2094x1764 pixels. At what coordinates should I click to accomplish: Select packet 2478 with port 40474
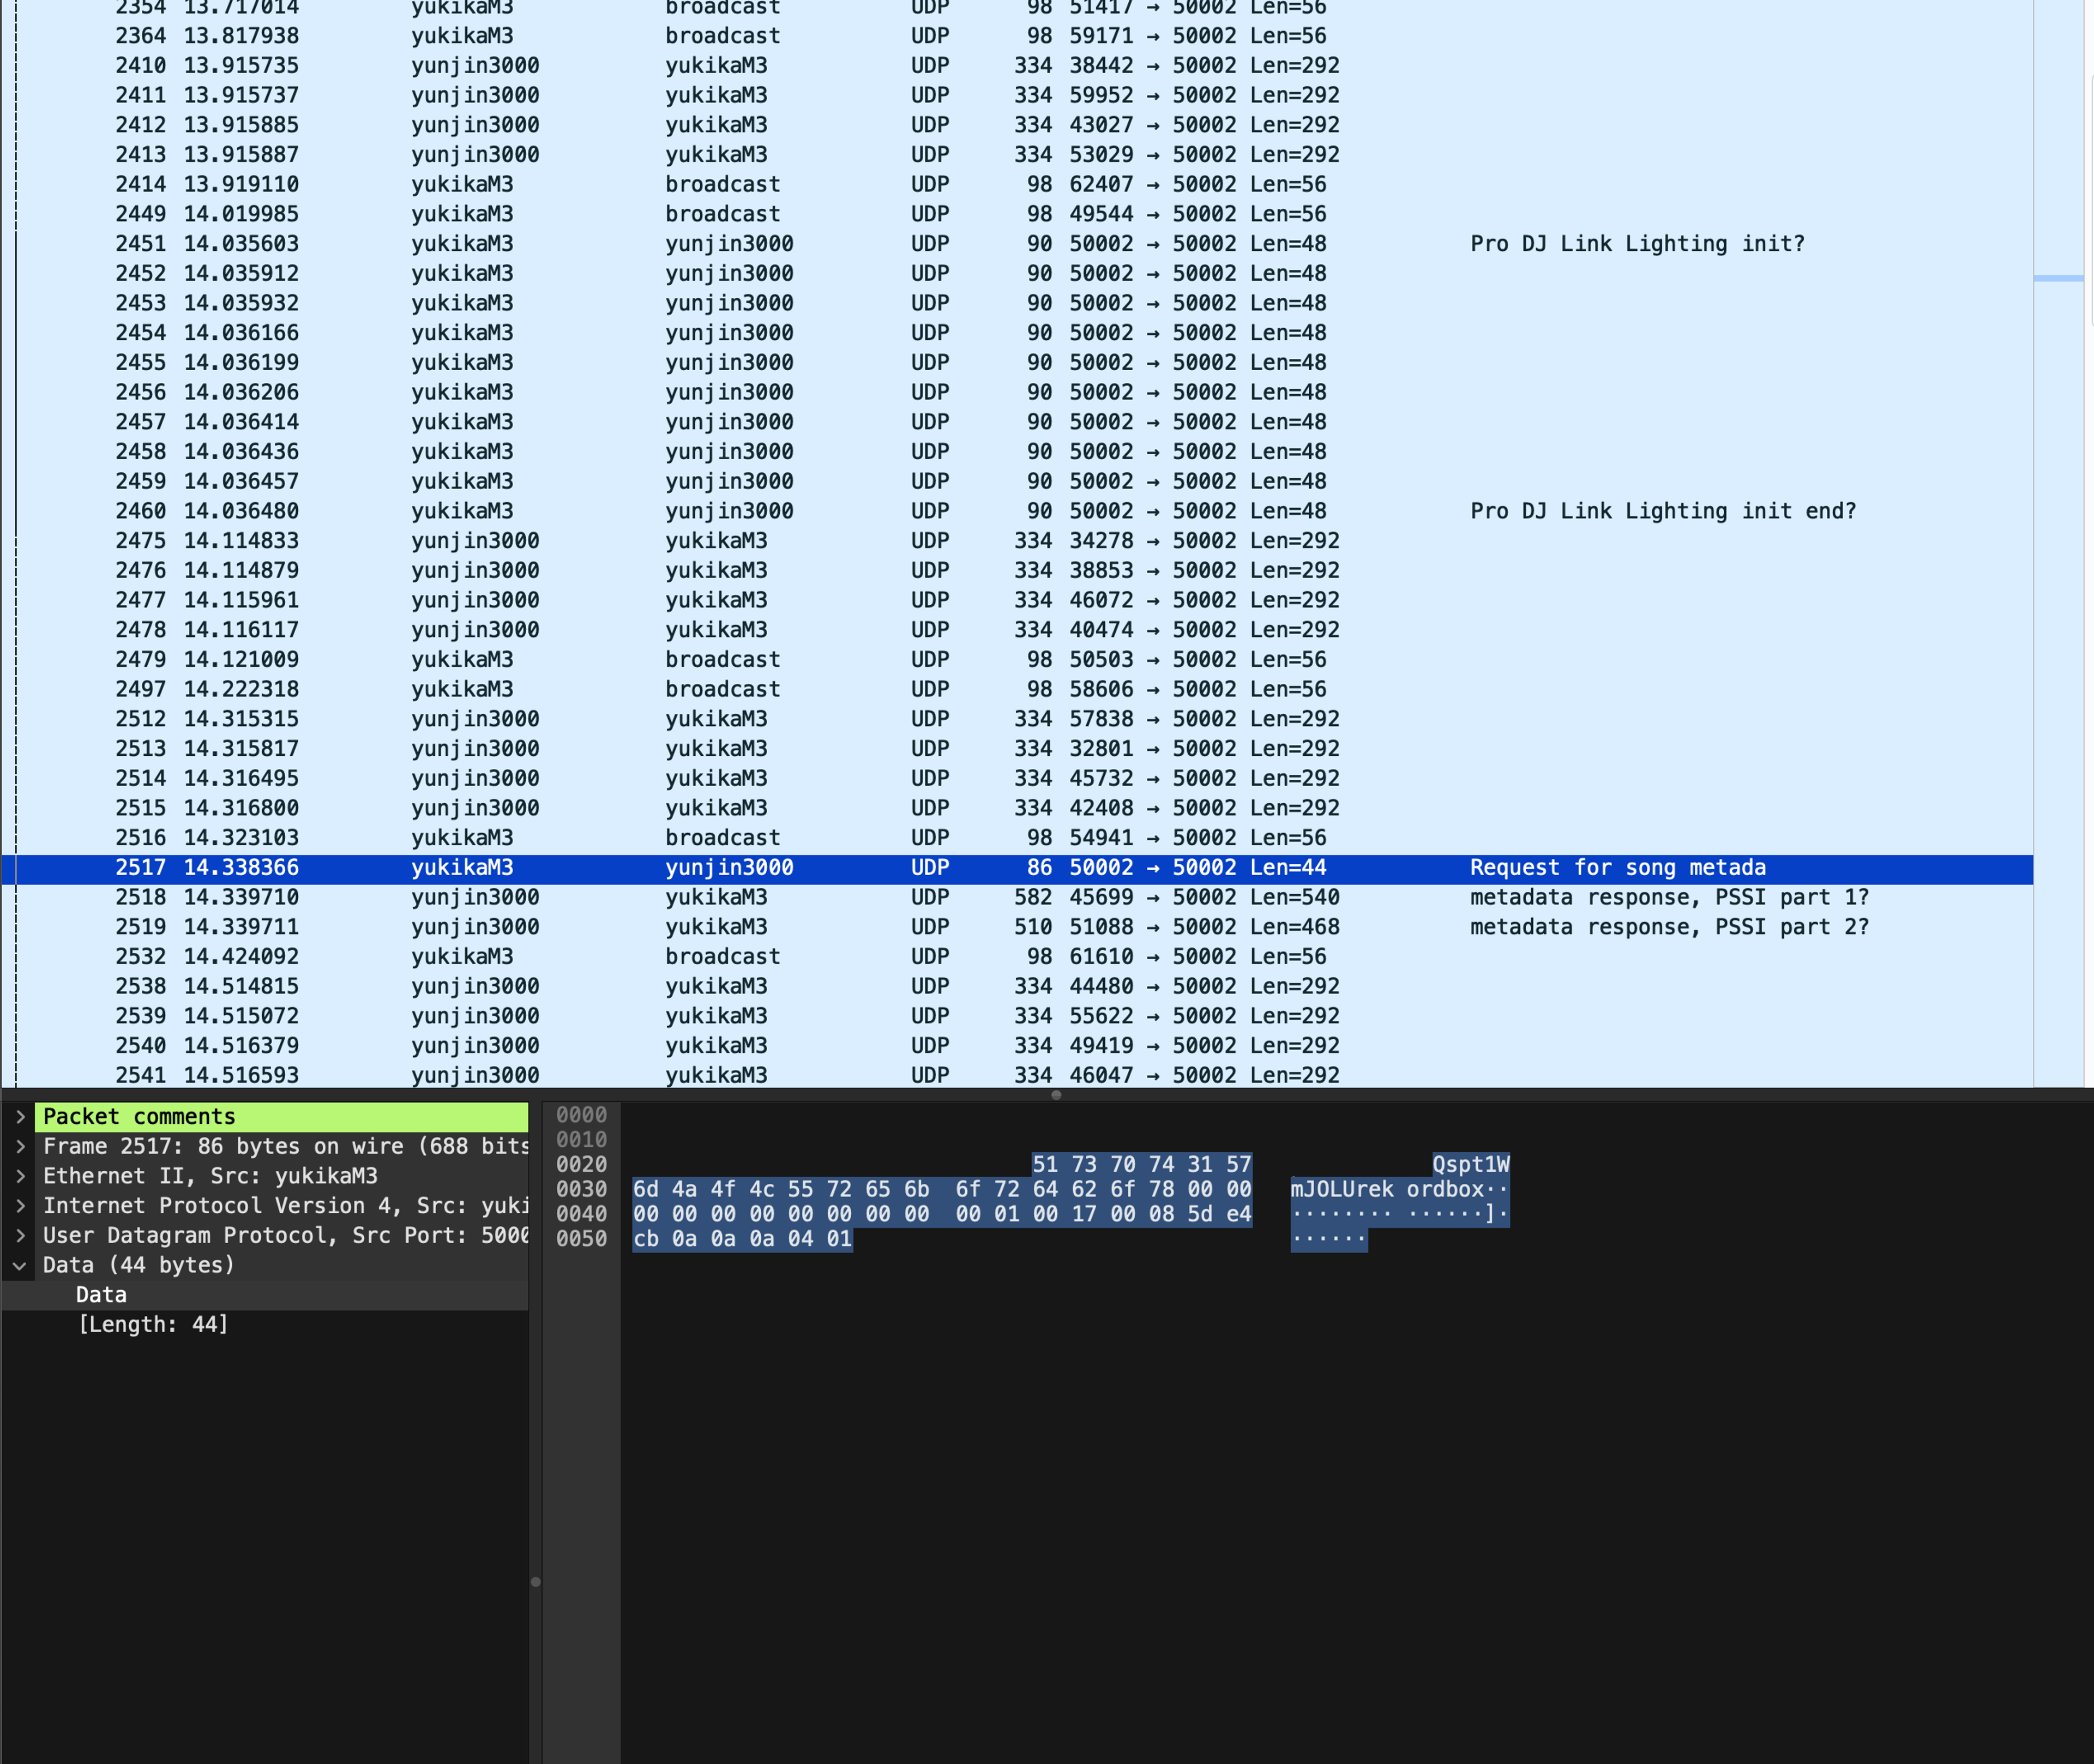pyautogui.click(x=1017, y=631)
